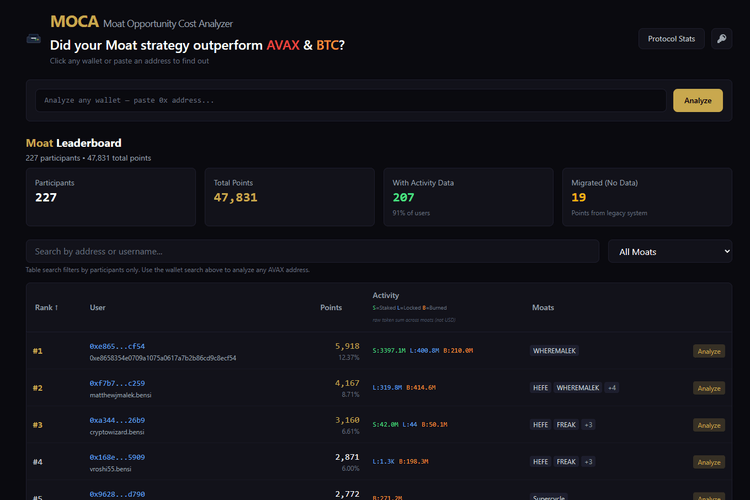This screenshot has height=500, width=750.
Task: Open Protocol Stats
Action: [x=671, y=39]
